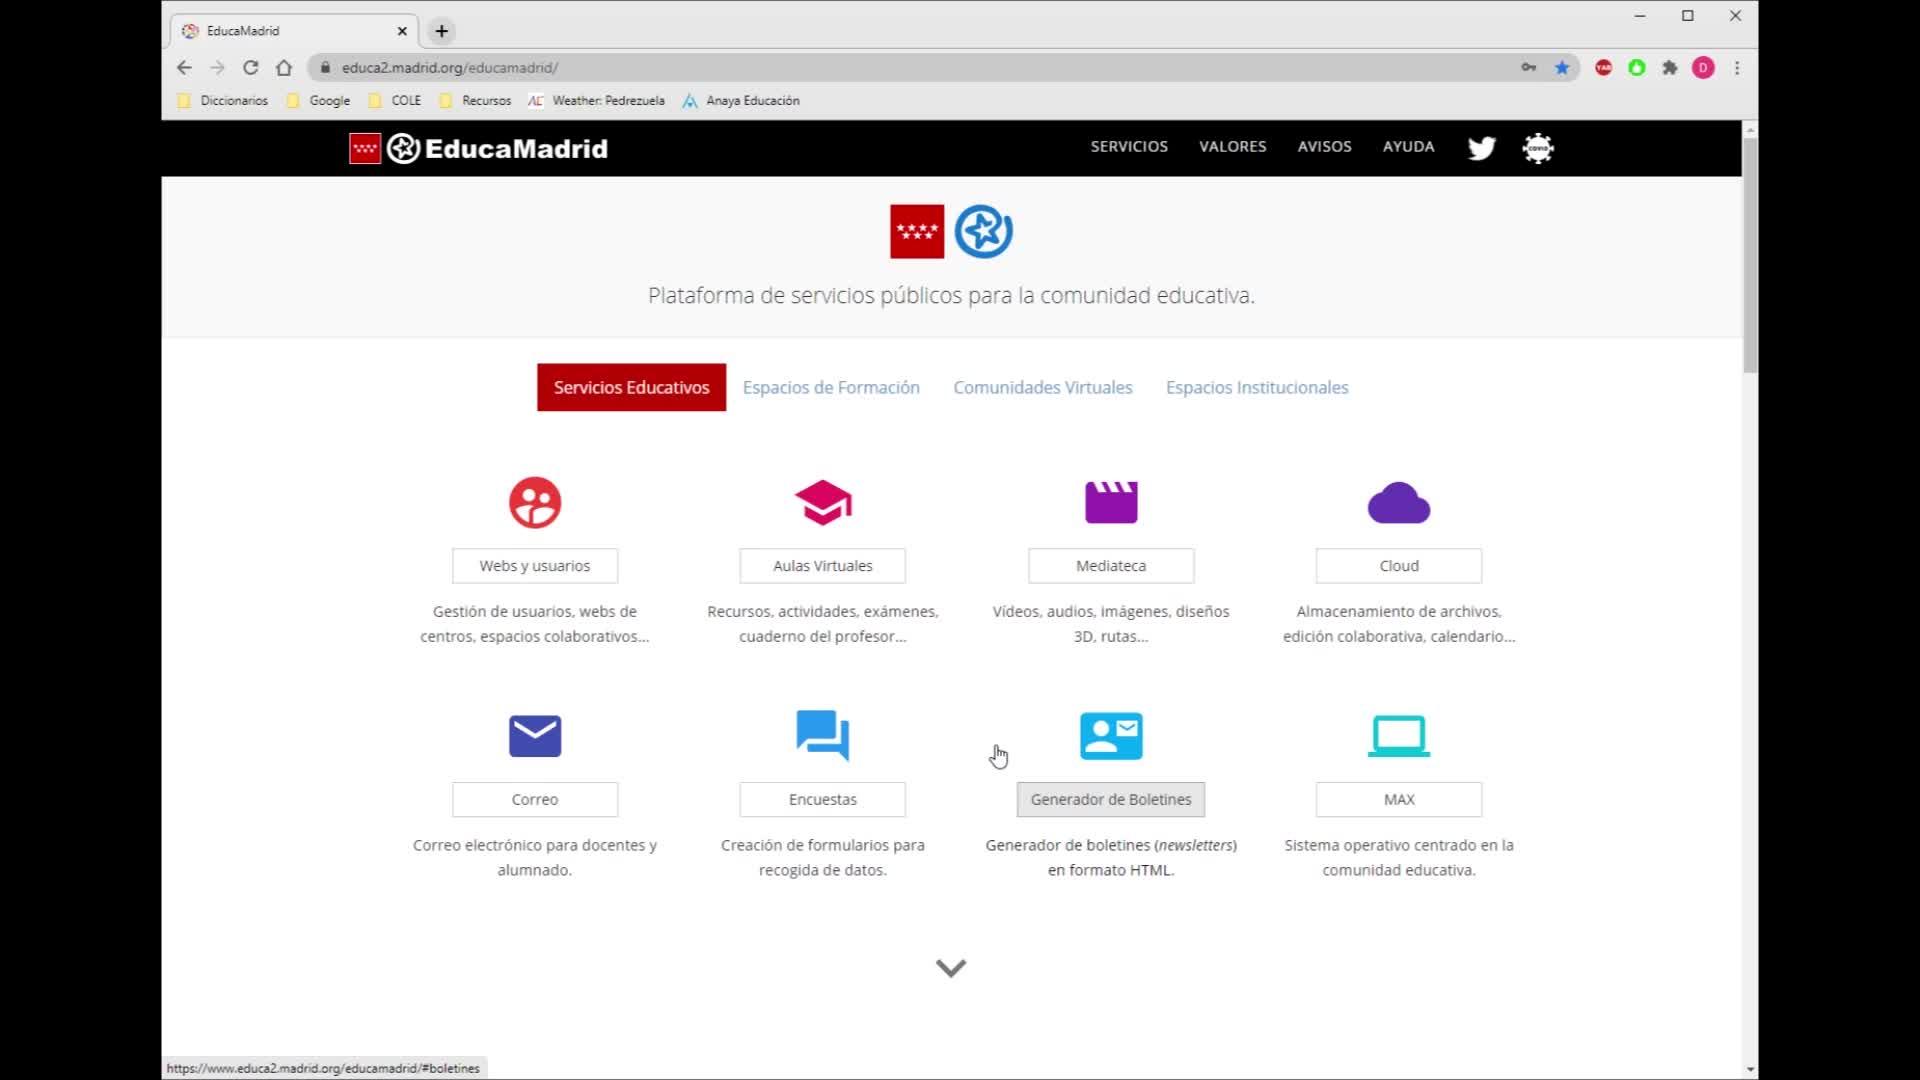1920x1080 pixels.
Task: Switch to Espacios de Formación tab
Action: (x=830, y=387)
